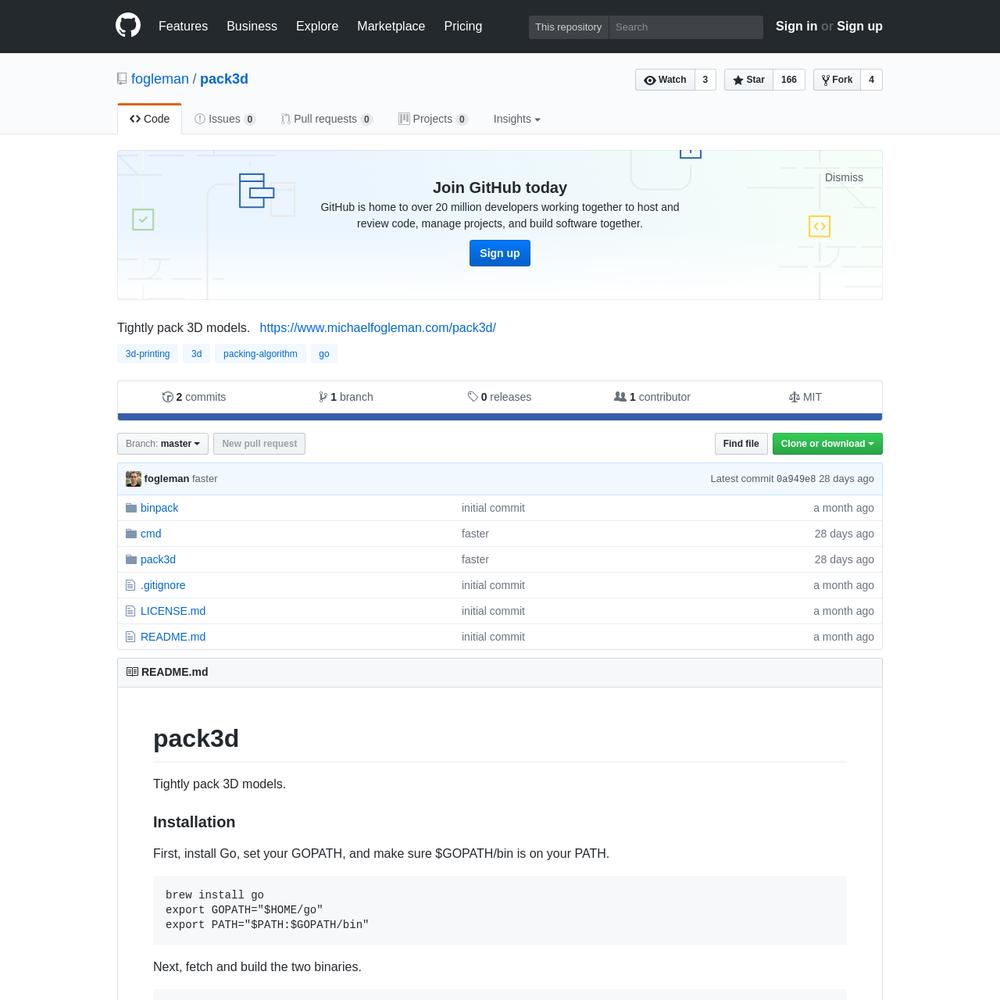Open the Issues tab

[224, 119]
